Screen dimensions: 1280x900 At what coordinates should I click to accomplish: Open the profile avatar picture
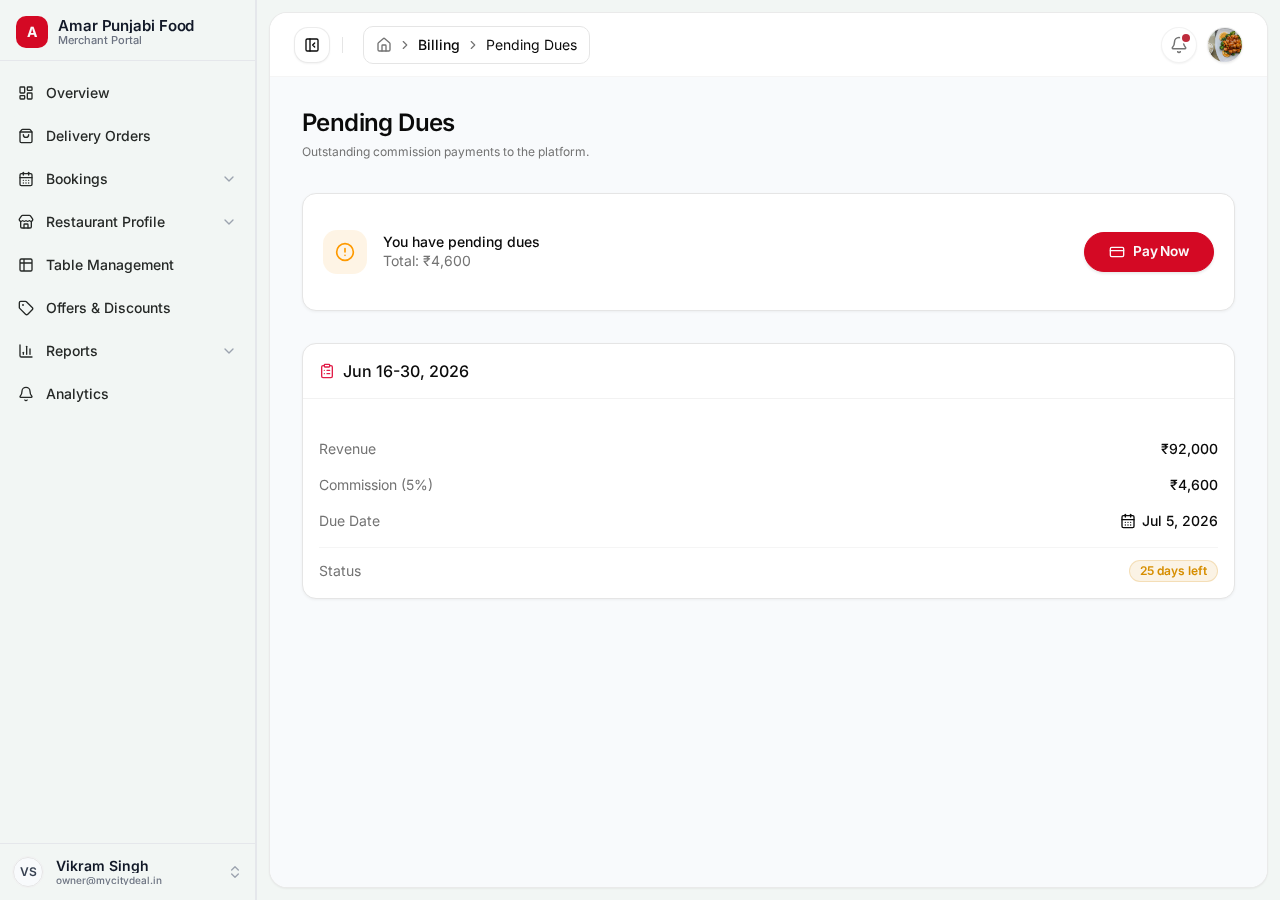click(1225, 45)
